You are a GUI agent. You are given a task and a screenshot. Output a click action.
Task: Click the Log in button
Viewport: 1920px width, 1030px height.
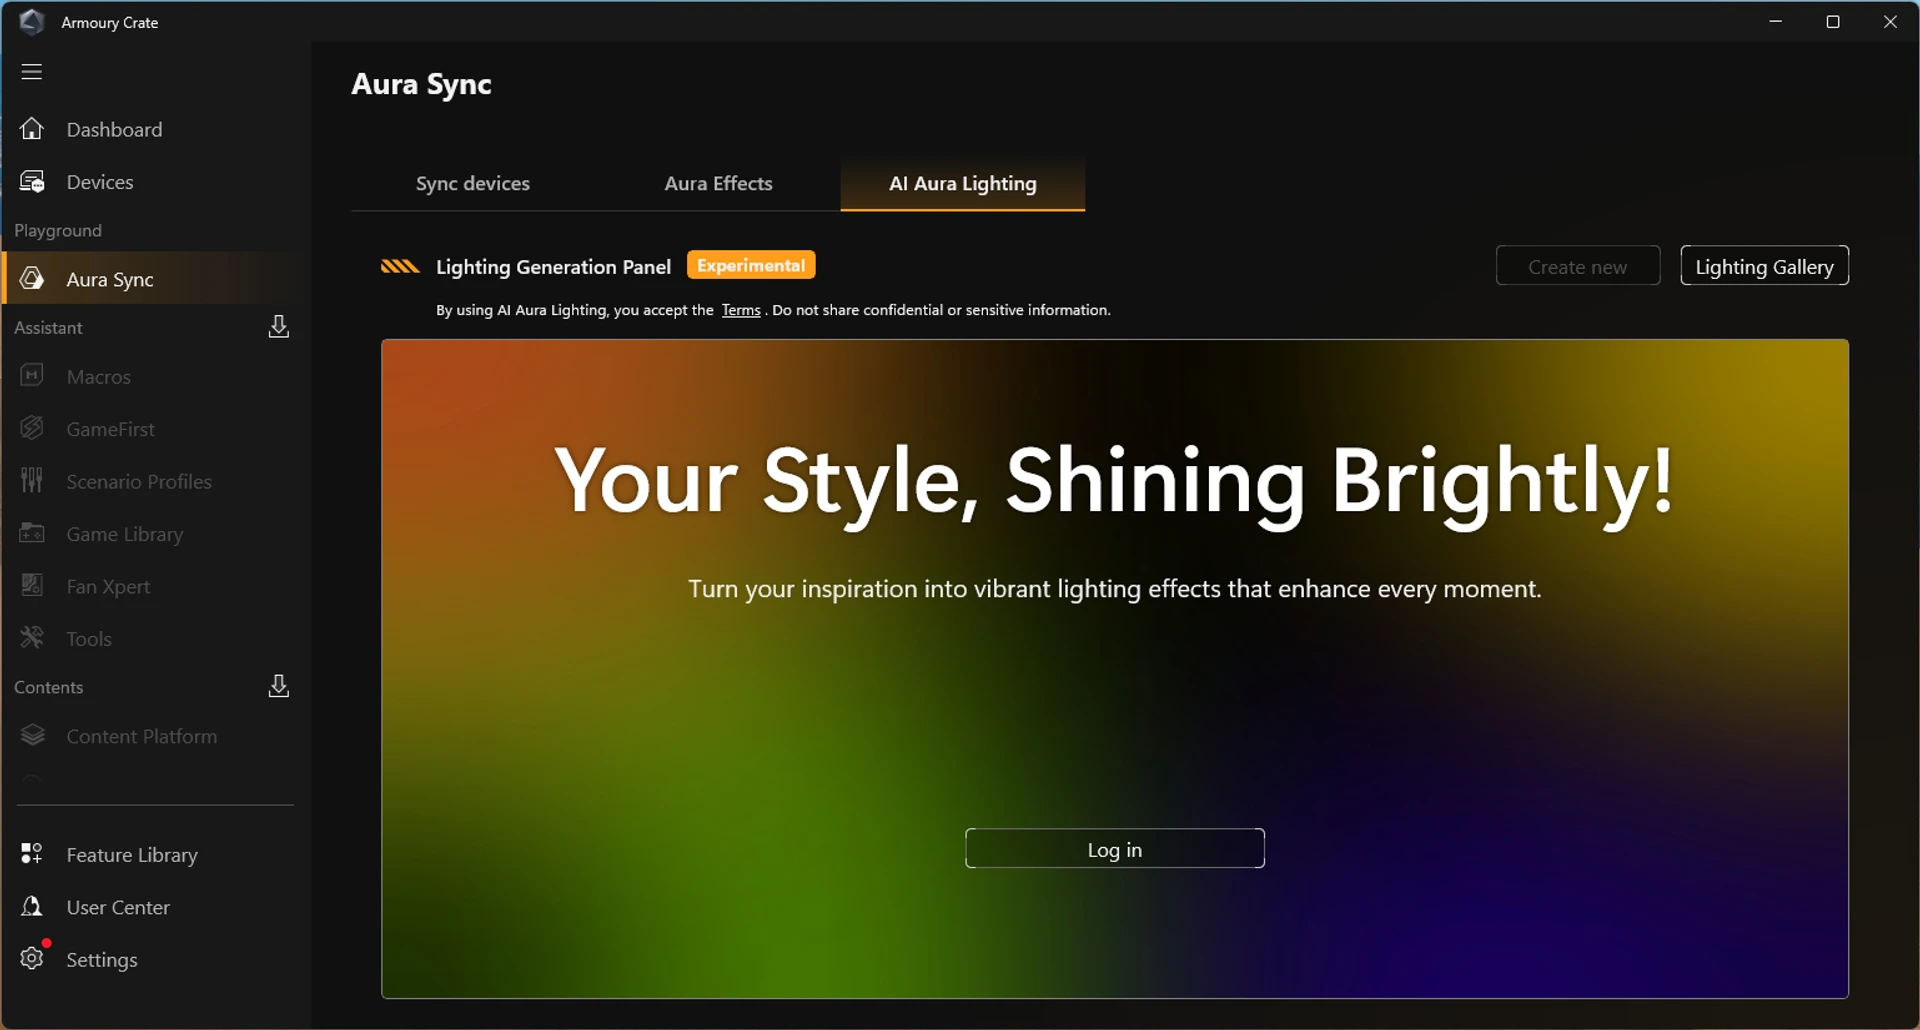pyautogui.click(x=1115, y=849)
